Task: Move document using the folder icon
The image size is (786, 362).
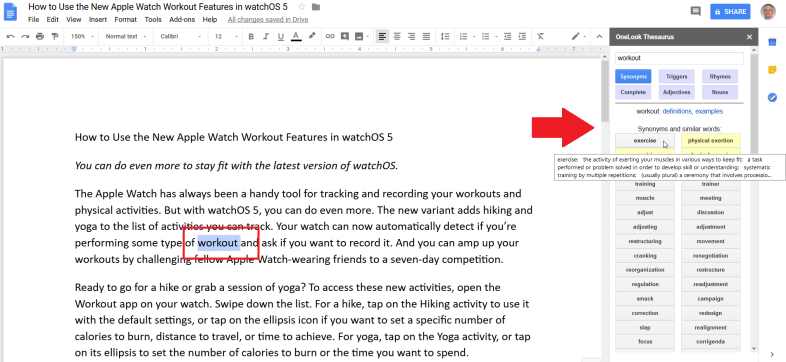Action: point(316,7)
